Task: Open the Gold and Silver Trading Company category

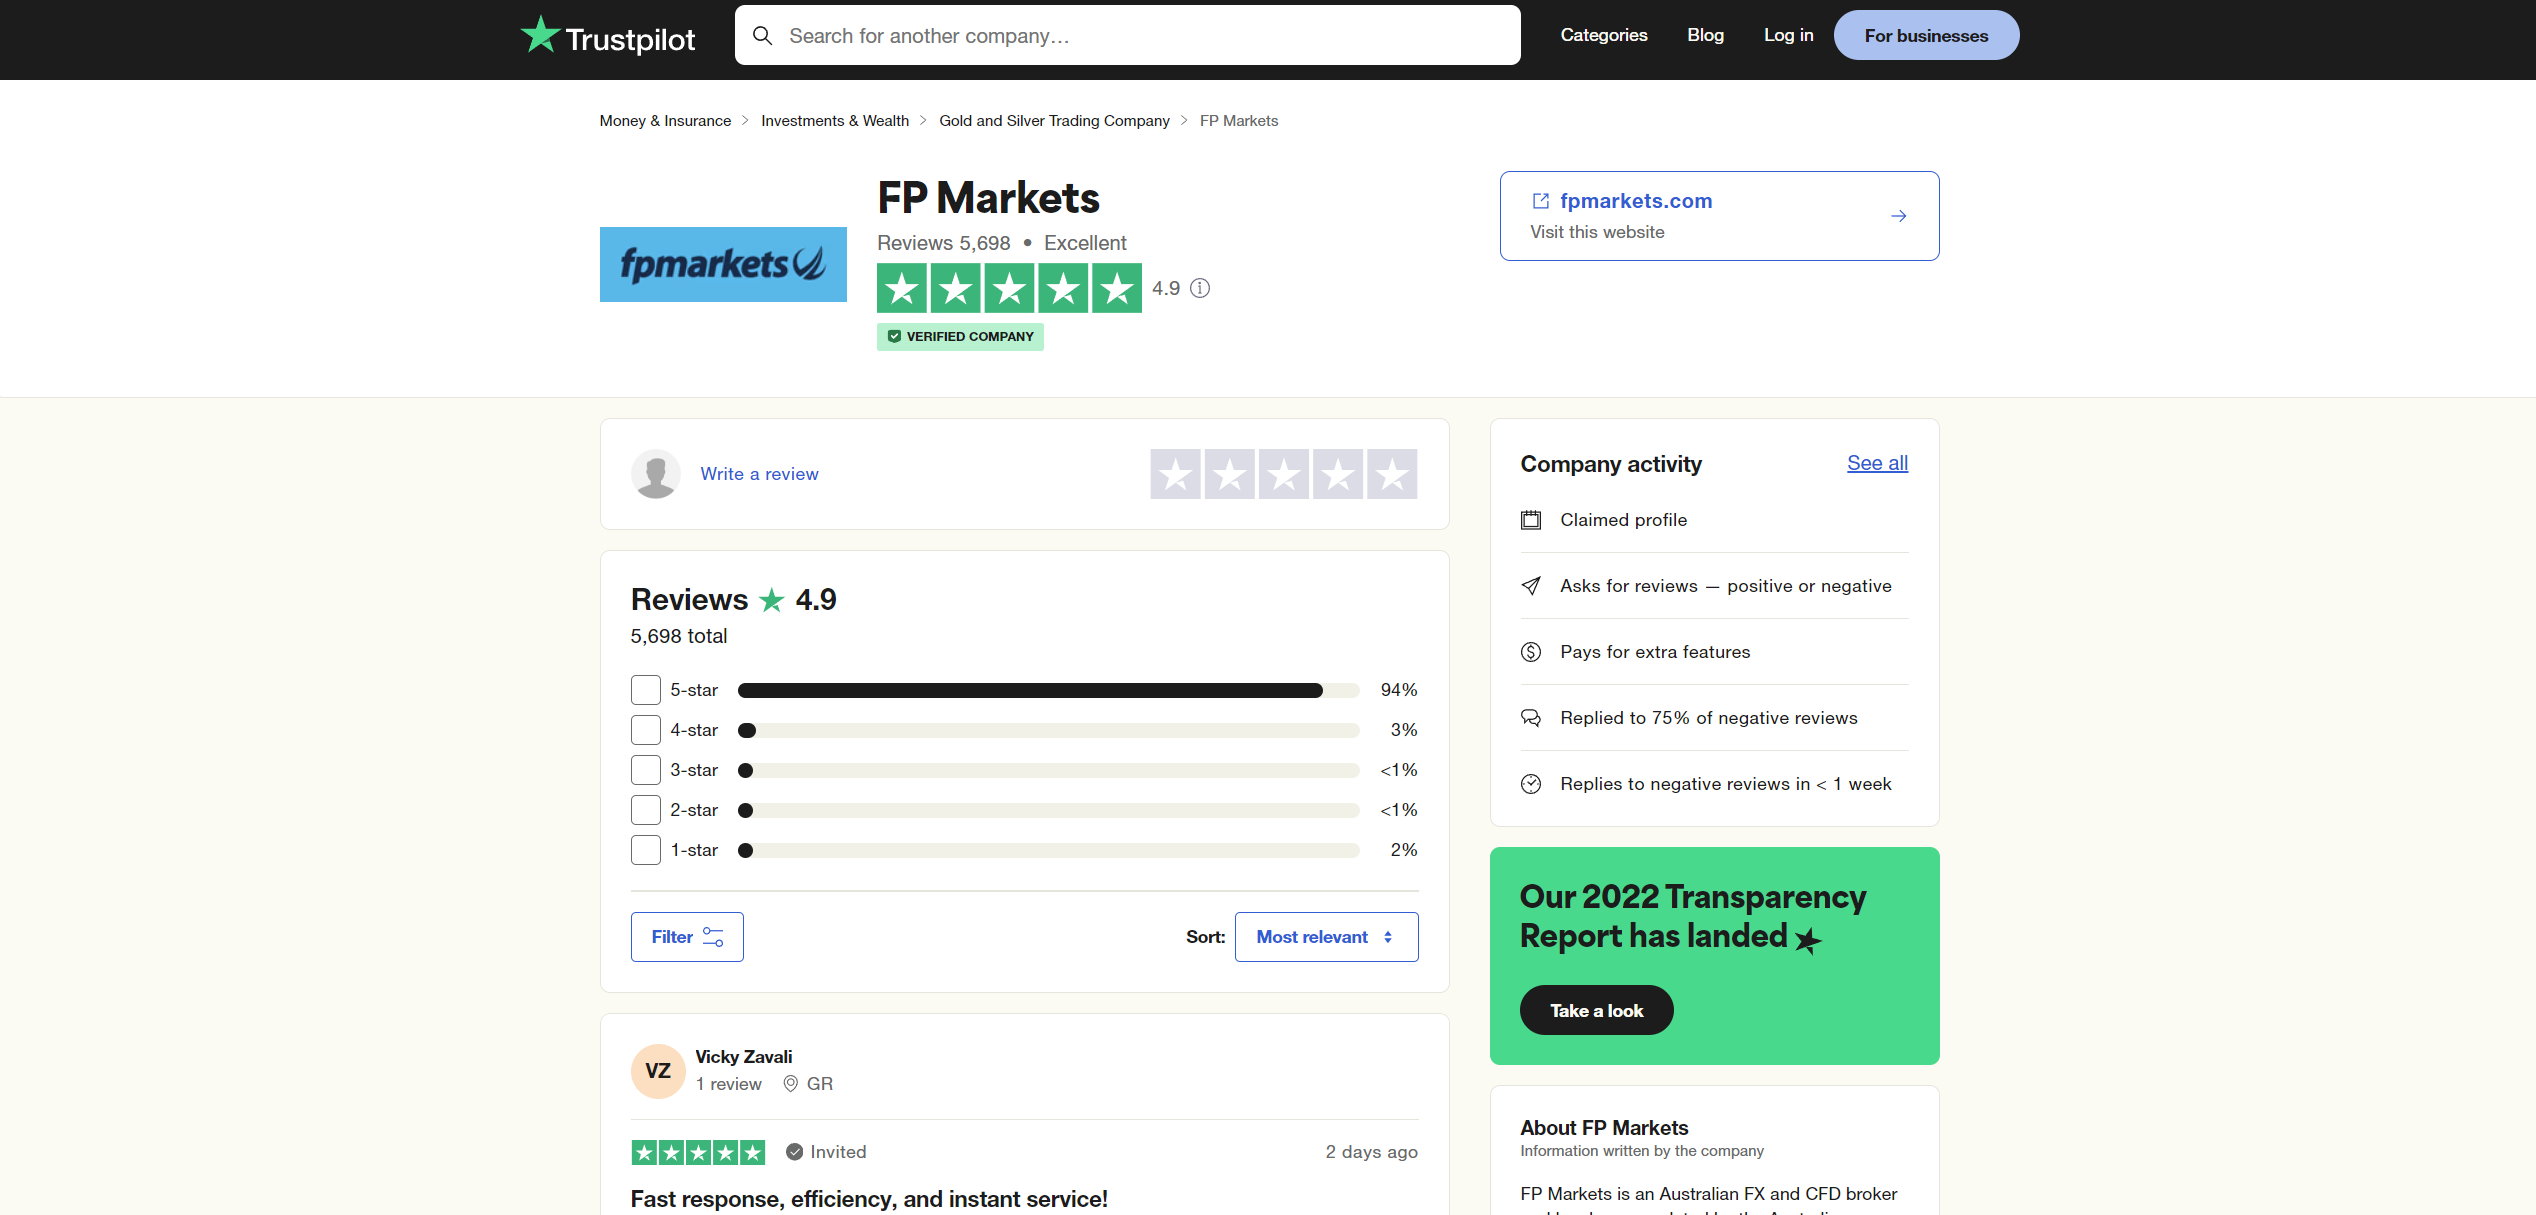Action: pos(1053,120)
